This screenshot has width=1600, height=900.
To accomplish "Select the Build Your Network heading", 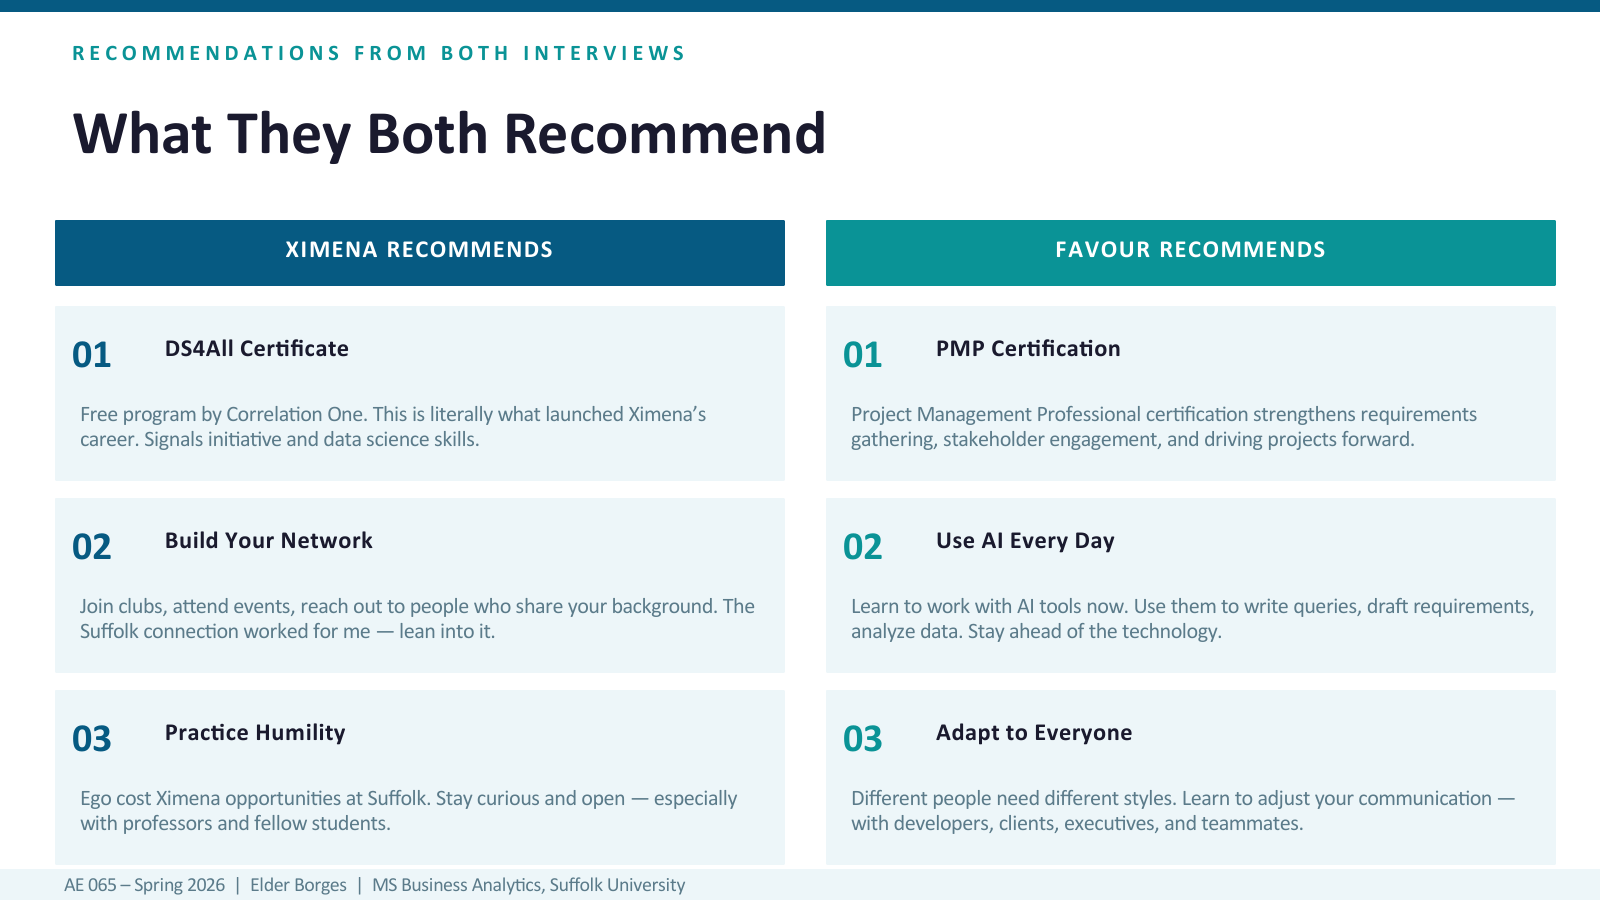I will [x=269, y=541].
